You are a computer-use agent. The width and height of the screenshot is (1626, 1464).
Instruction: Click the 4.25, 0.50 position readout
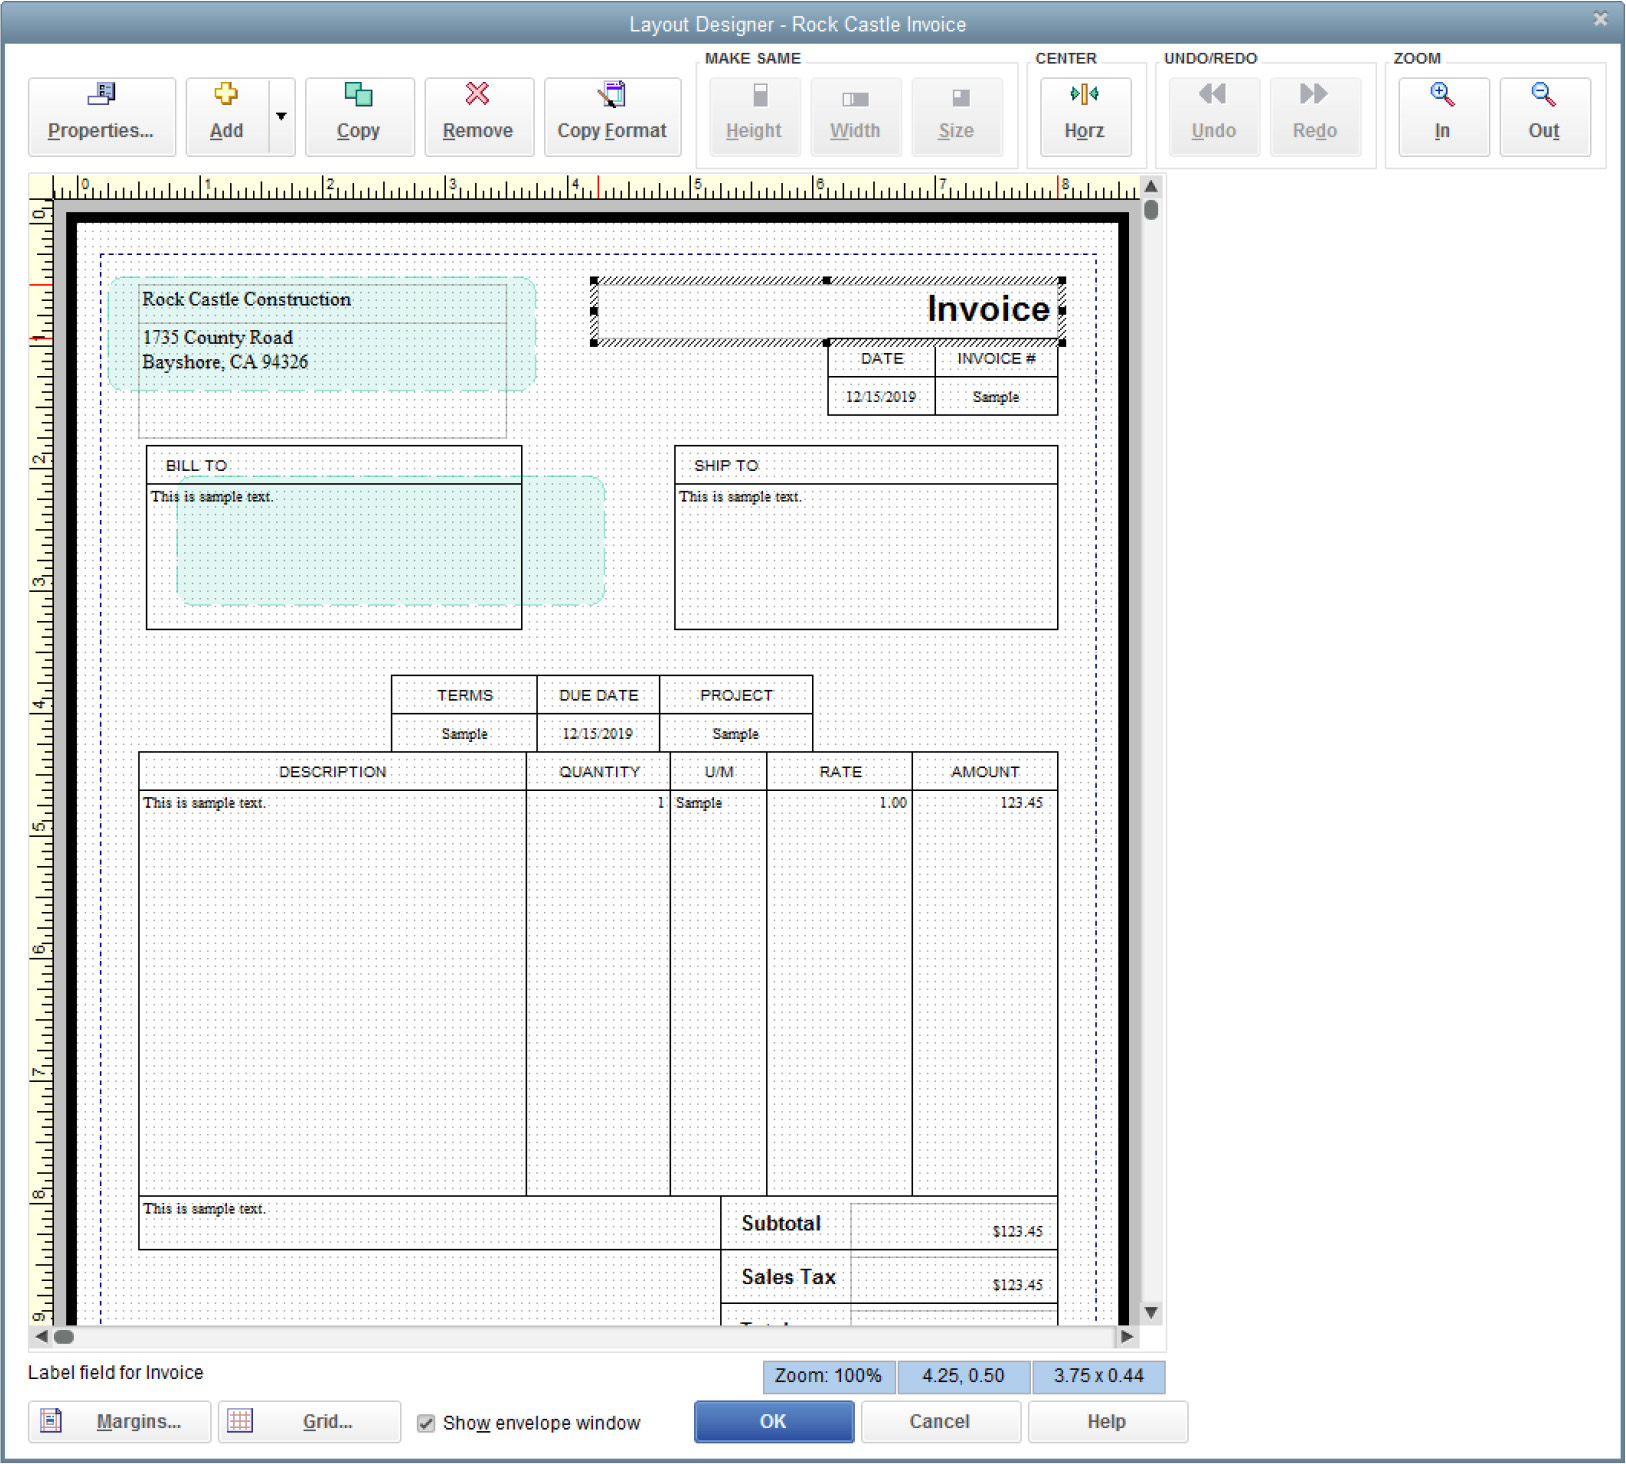tap(964, 1376)
